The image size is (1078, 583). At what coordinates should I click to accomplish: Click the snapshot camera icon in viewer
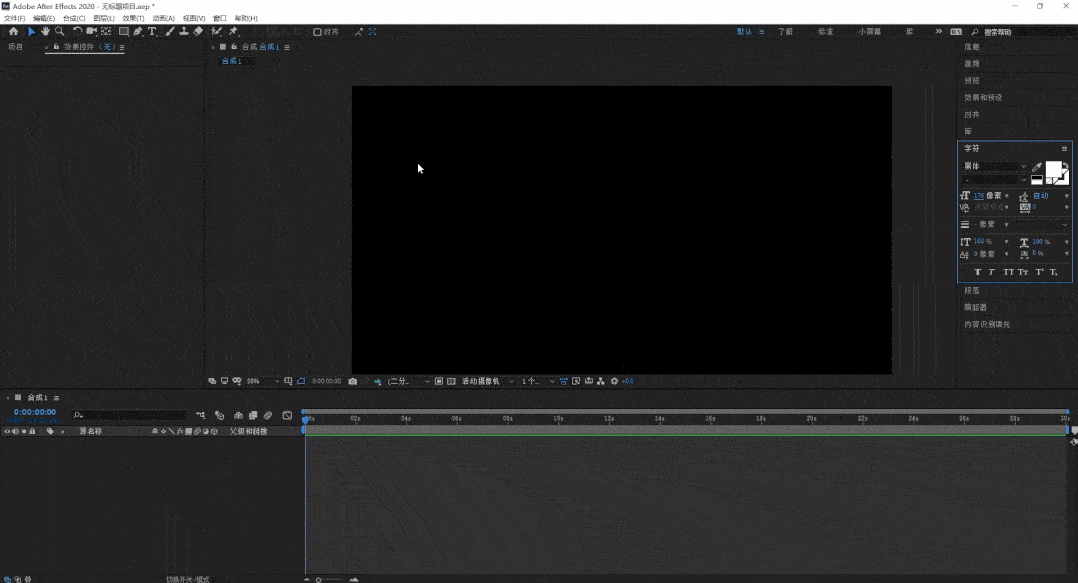pyautogui.click(x=353, y=381)
